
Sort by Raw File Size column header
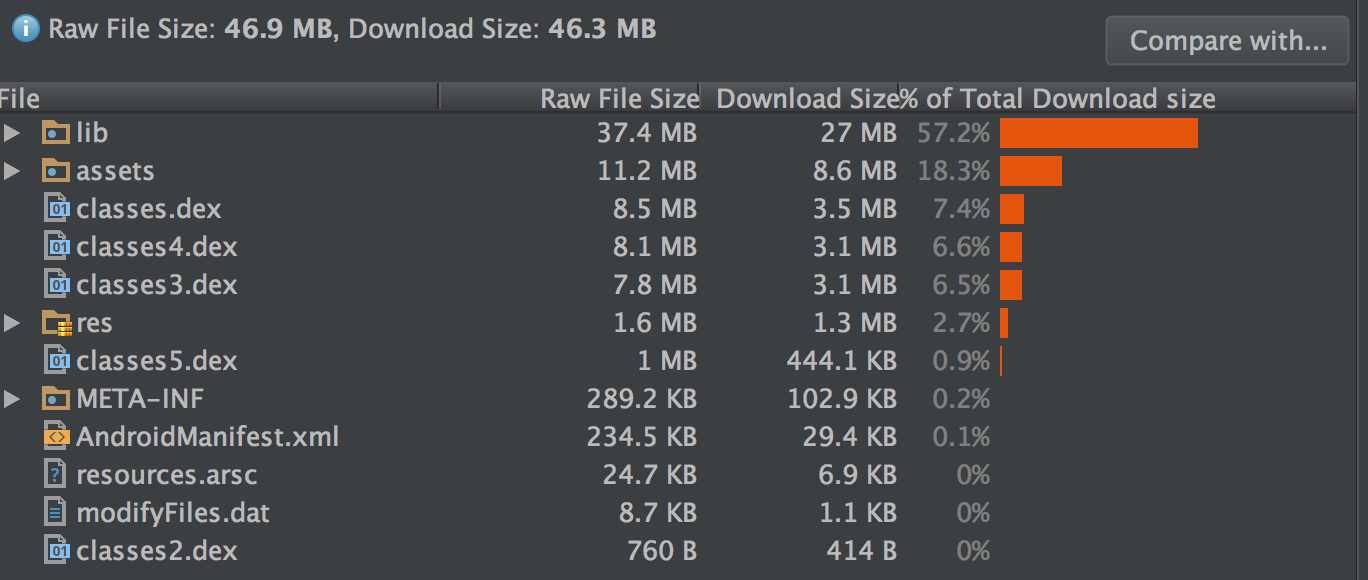click(618, 99)
